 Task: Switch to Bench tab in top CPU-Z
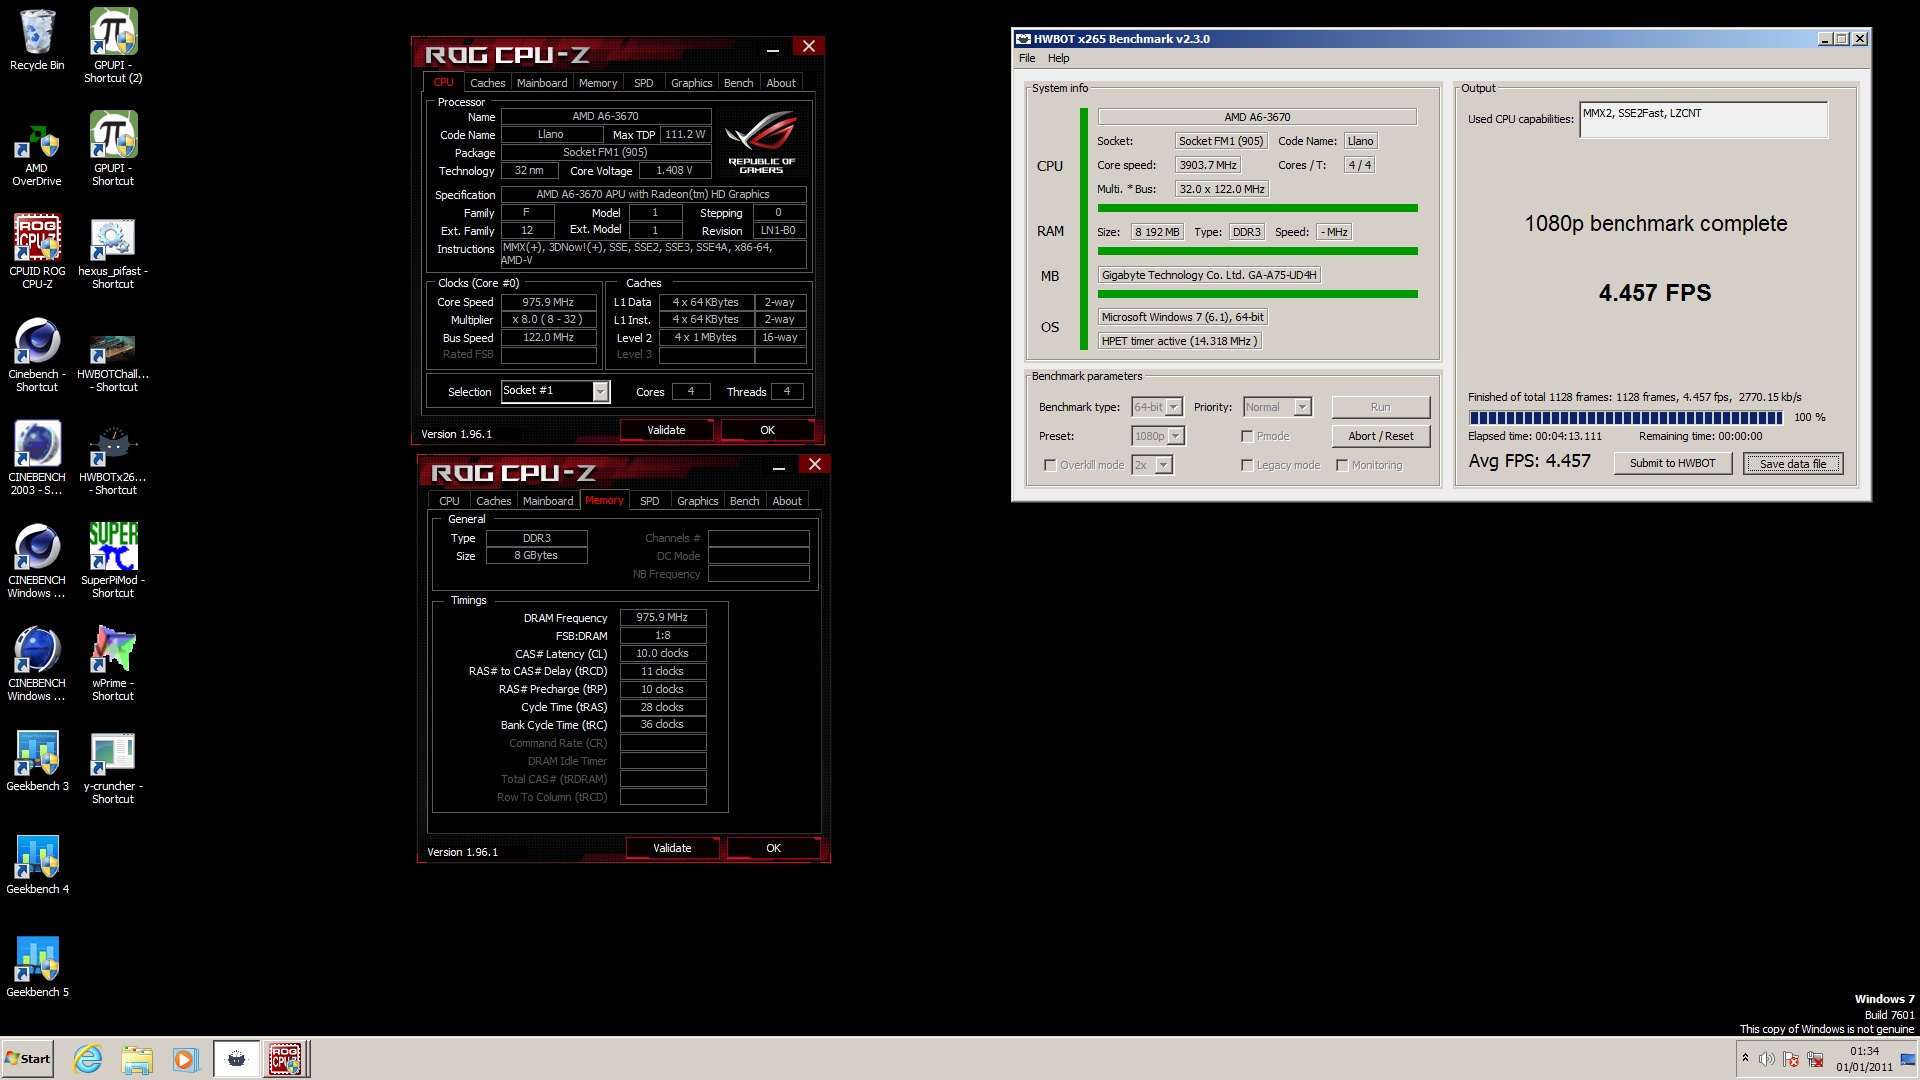coord(739,83)
